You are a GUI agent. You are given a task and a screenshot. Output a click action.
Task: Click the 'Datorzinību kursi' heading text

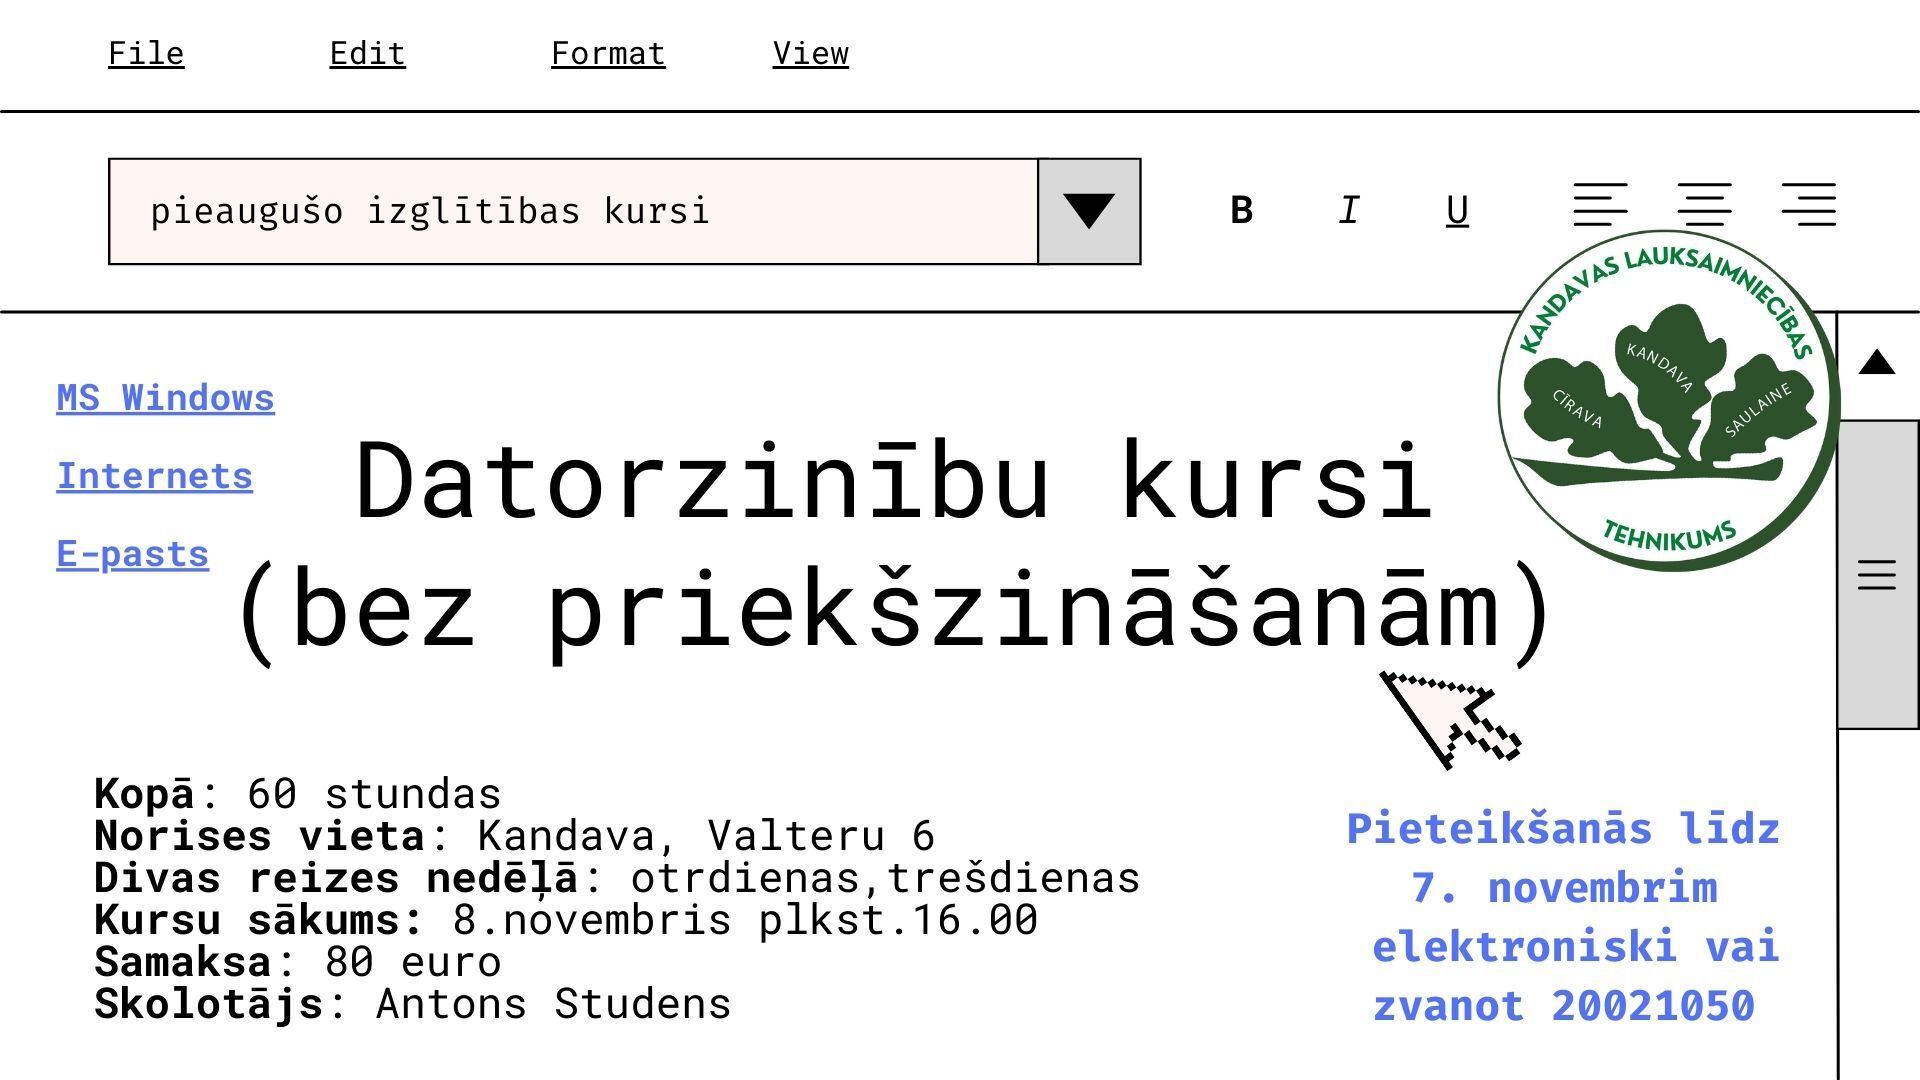click(894, 482)
